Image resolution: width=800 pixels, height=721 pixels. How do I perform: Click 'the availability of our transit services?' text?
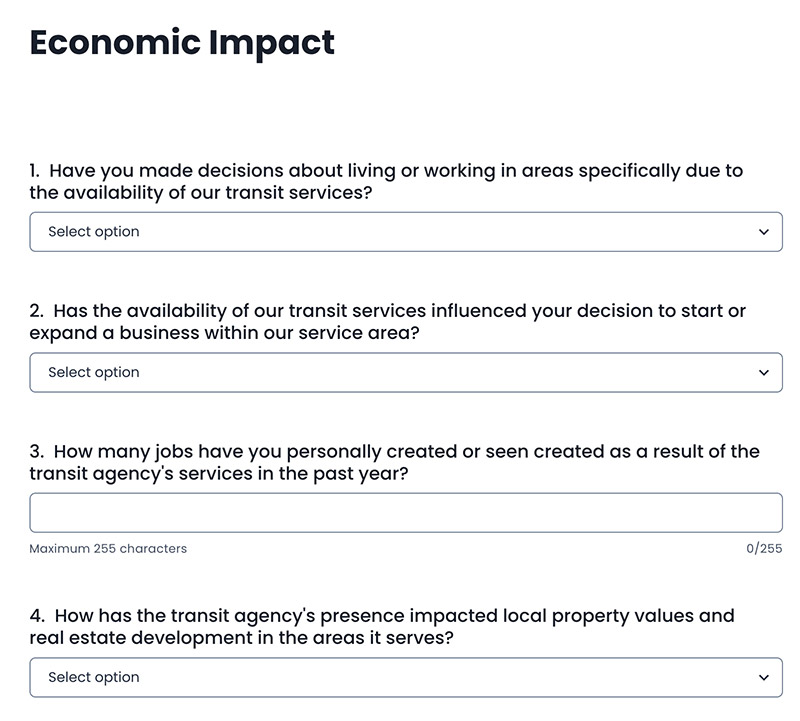coord(201,193)
